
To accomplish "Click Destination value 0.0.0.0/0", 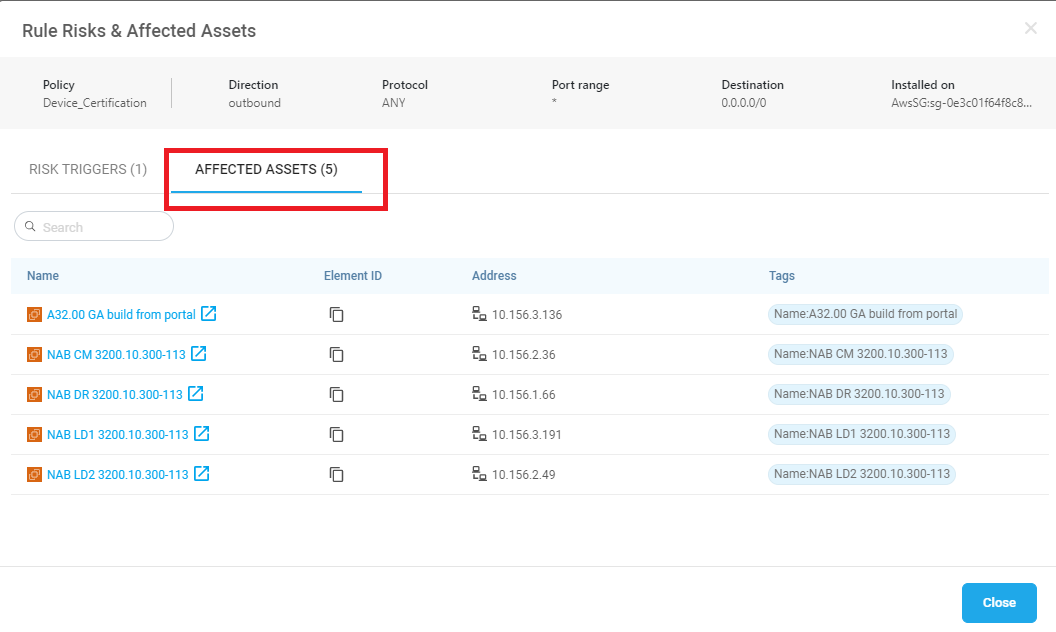I will (744, 102).
